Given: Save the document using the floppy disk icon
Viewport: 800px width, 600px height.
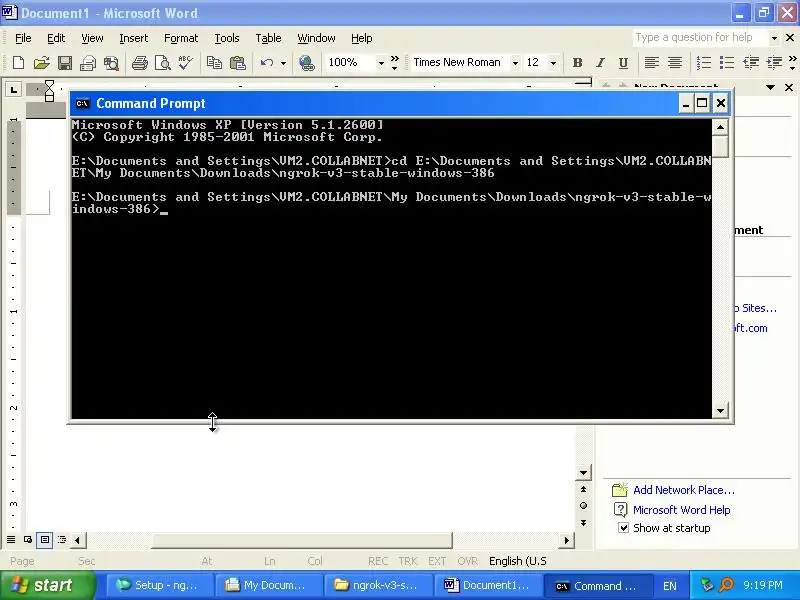Looking at the screenshot, I should (65, 63).
